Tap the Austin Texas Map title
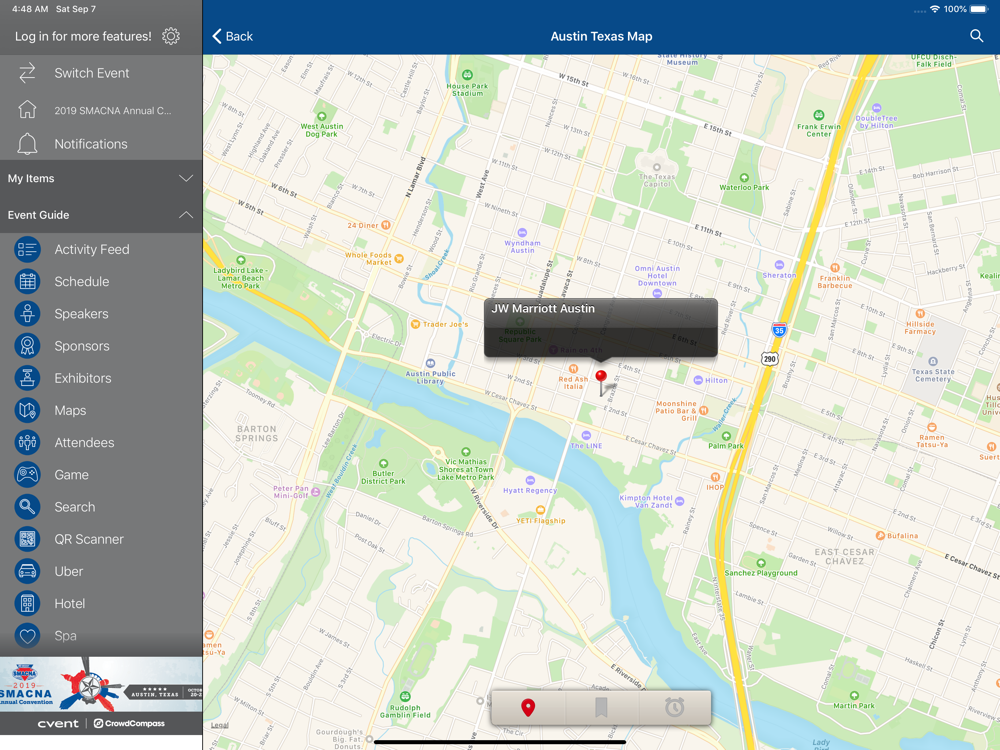The width and height of the screenshot is (1000, 750). pyautogui.click(x=601, y=36)
